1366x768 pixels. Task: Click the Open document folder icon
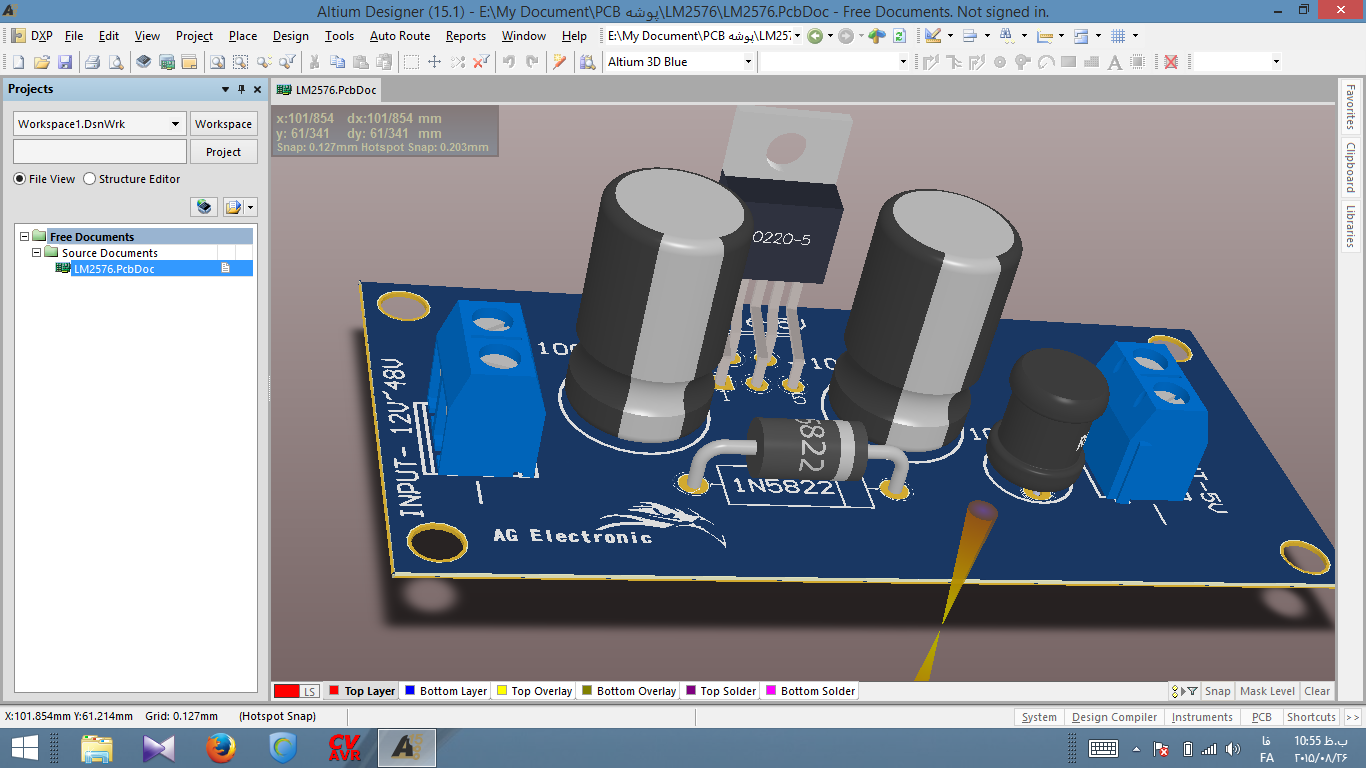[42, 62]
